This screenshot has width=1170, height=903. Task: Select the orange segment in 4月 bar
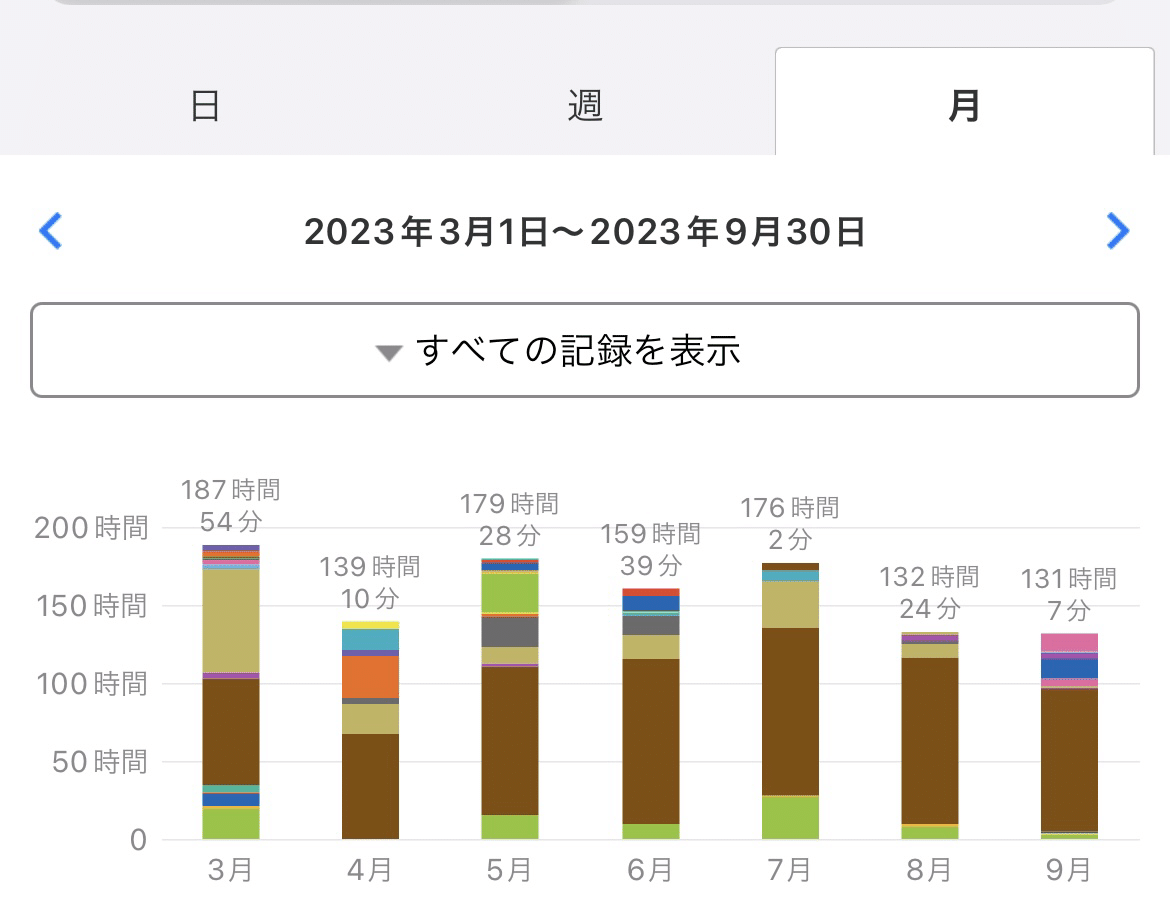[x=370, y=677]
